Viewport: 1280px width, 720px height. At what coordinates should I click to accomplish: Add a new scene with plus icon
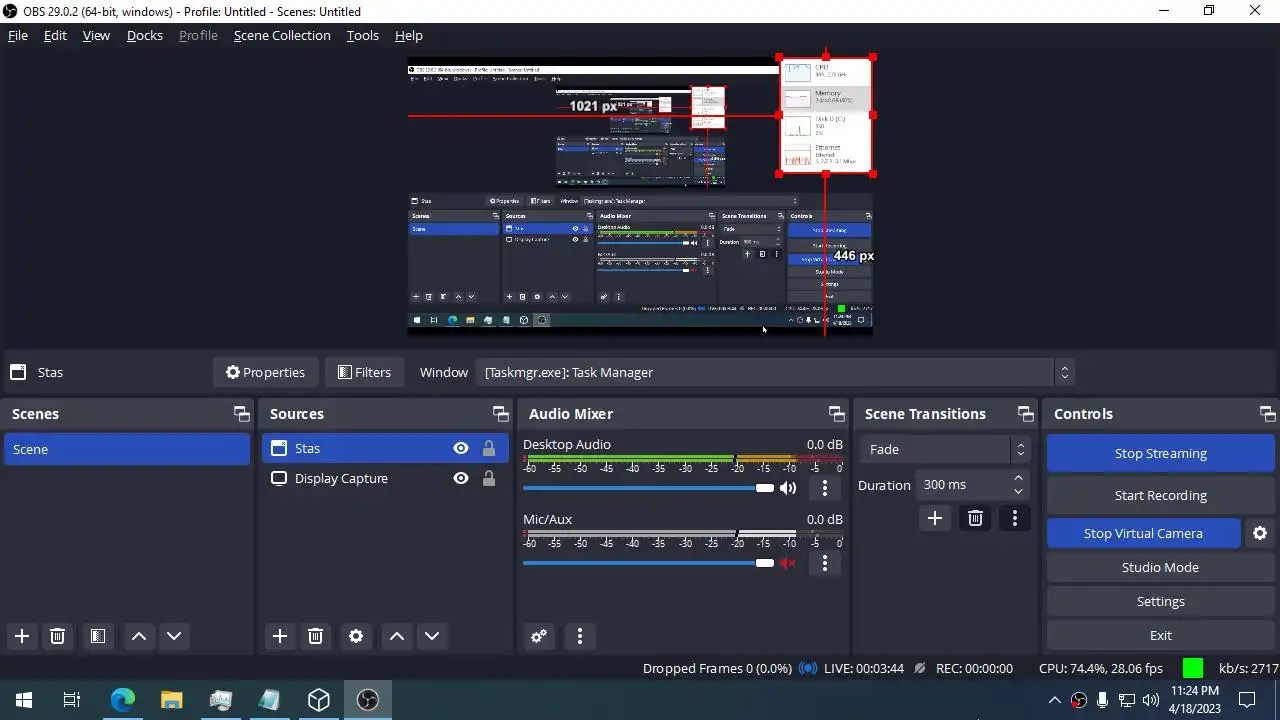click(22, 636)
